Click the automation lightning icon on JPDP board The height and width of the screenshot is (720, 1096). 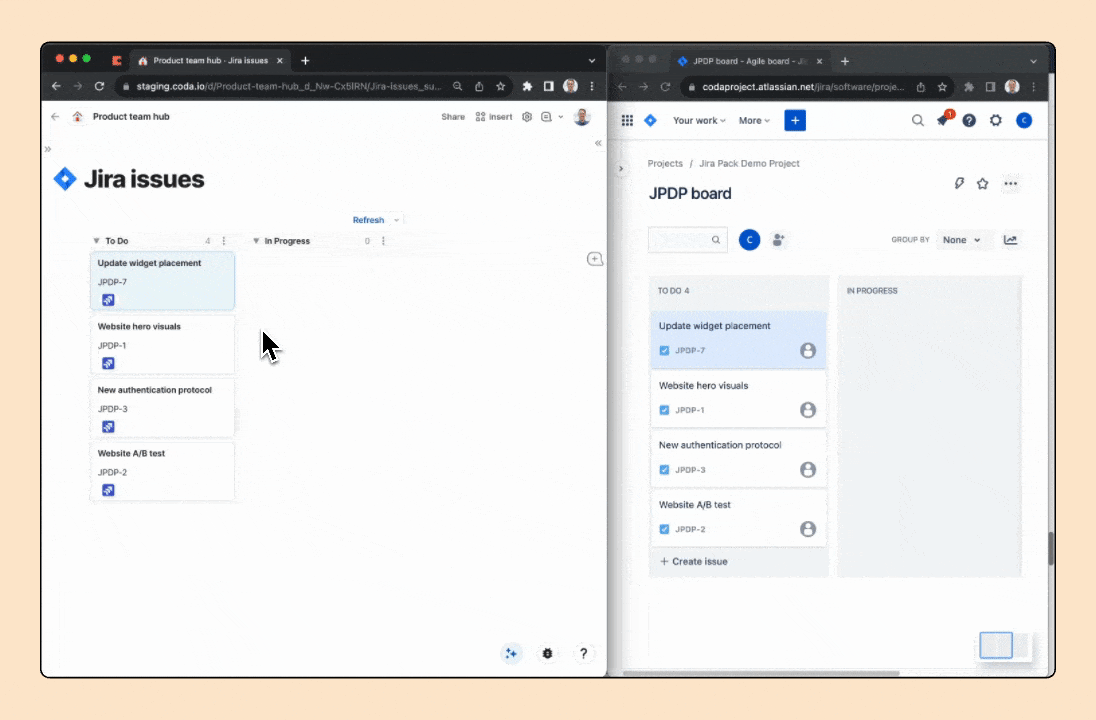click(x=959, y=183)
